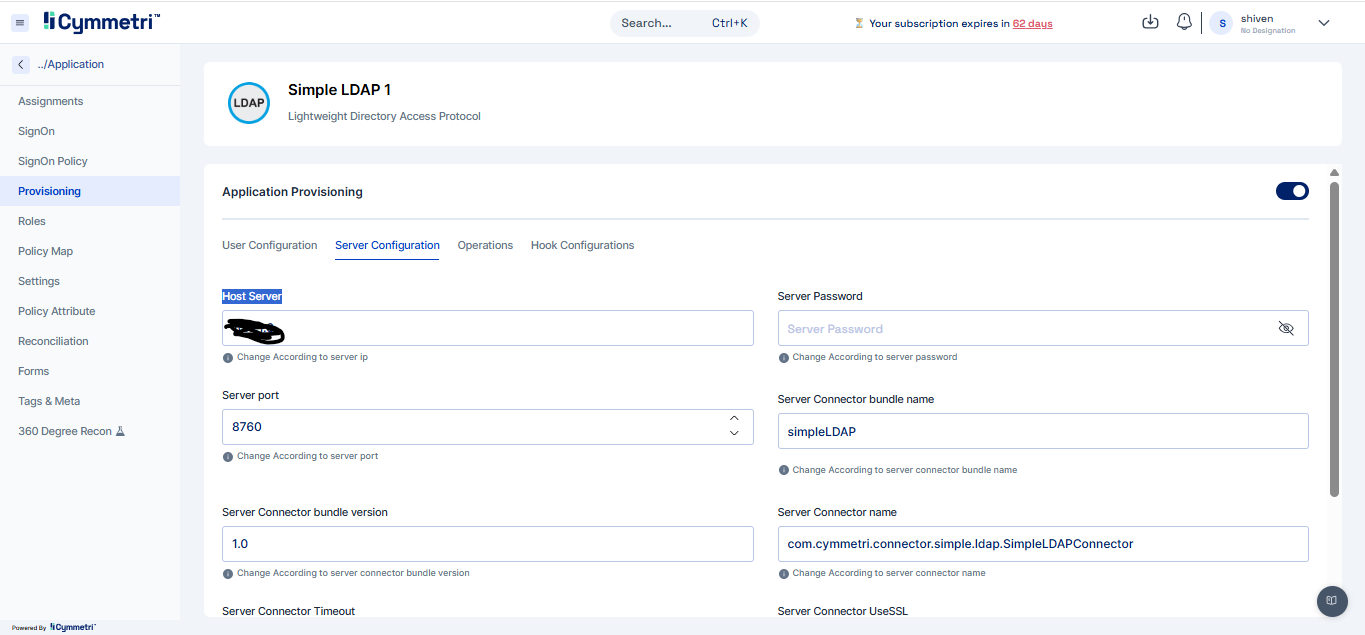Open Policy Map in the sidebar
This screenshot has height=635, width=1365.
pyautogui.click(x=90, y=251)
